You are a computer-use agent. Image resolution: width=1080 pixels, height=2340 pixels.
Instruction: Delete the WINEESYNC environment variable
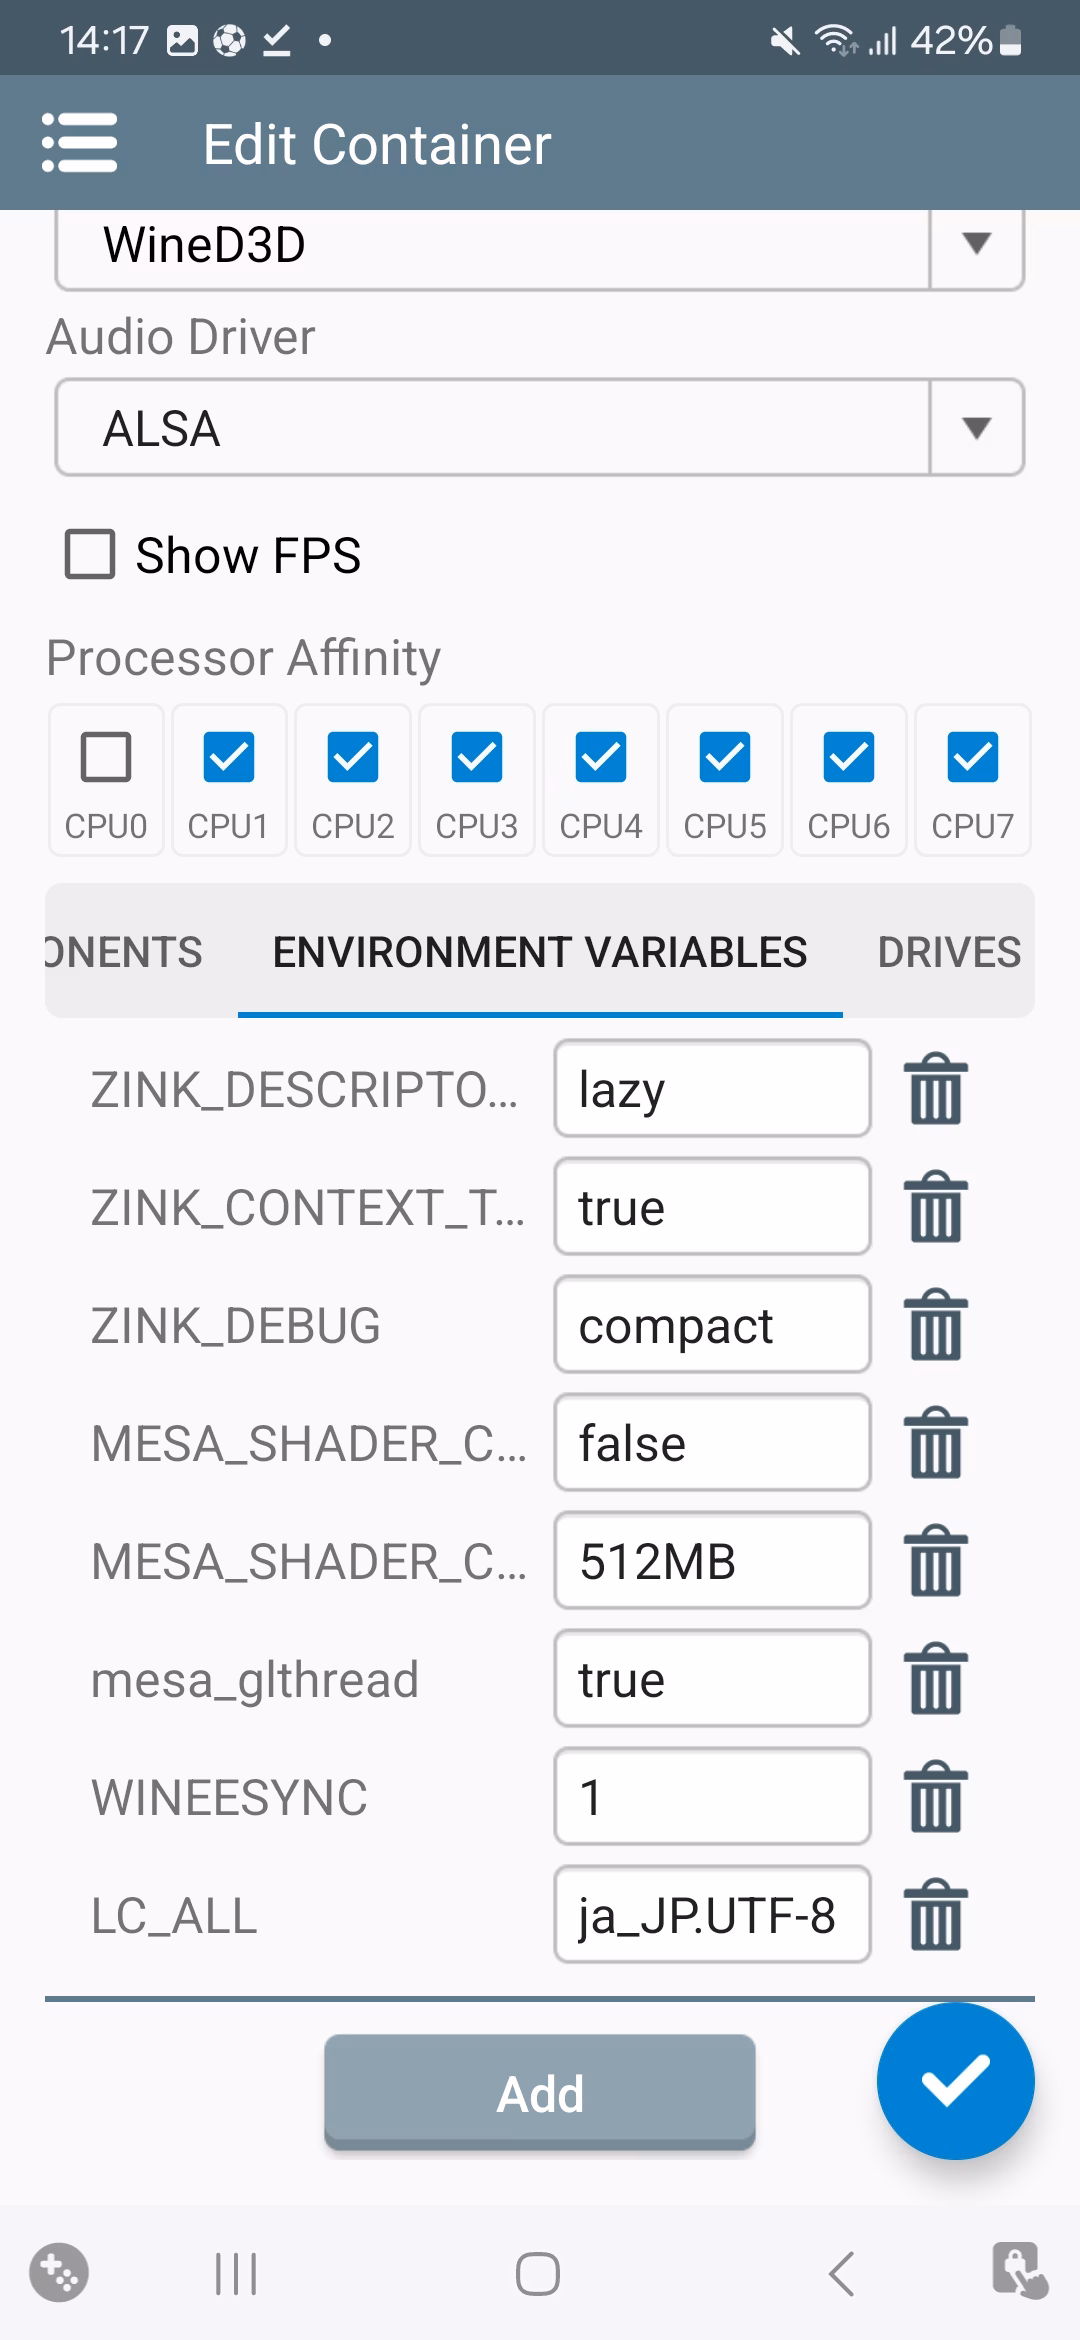tap(936, 1797)
